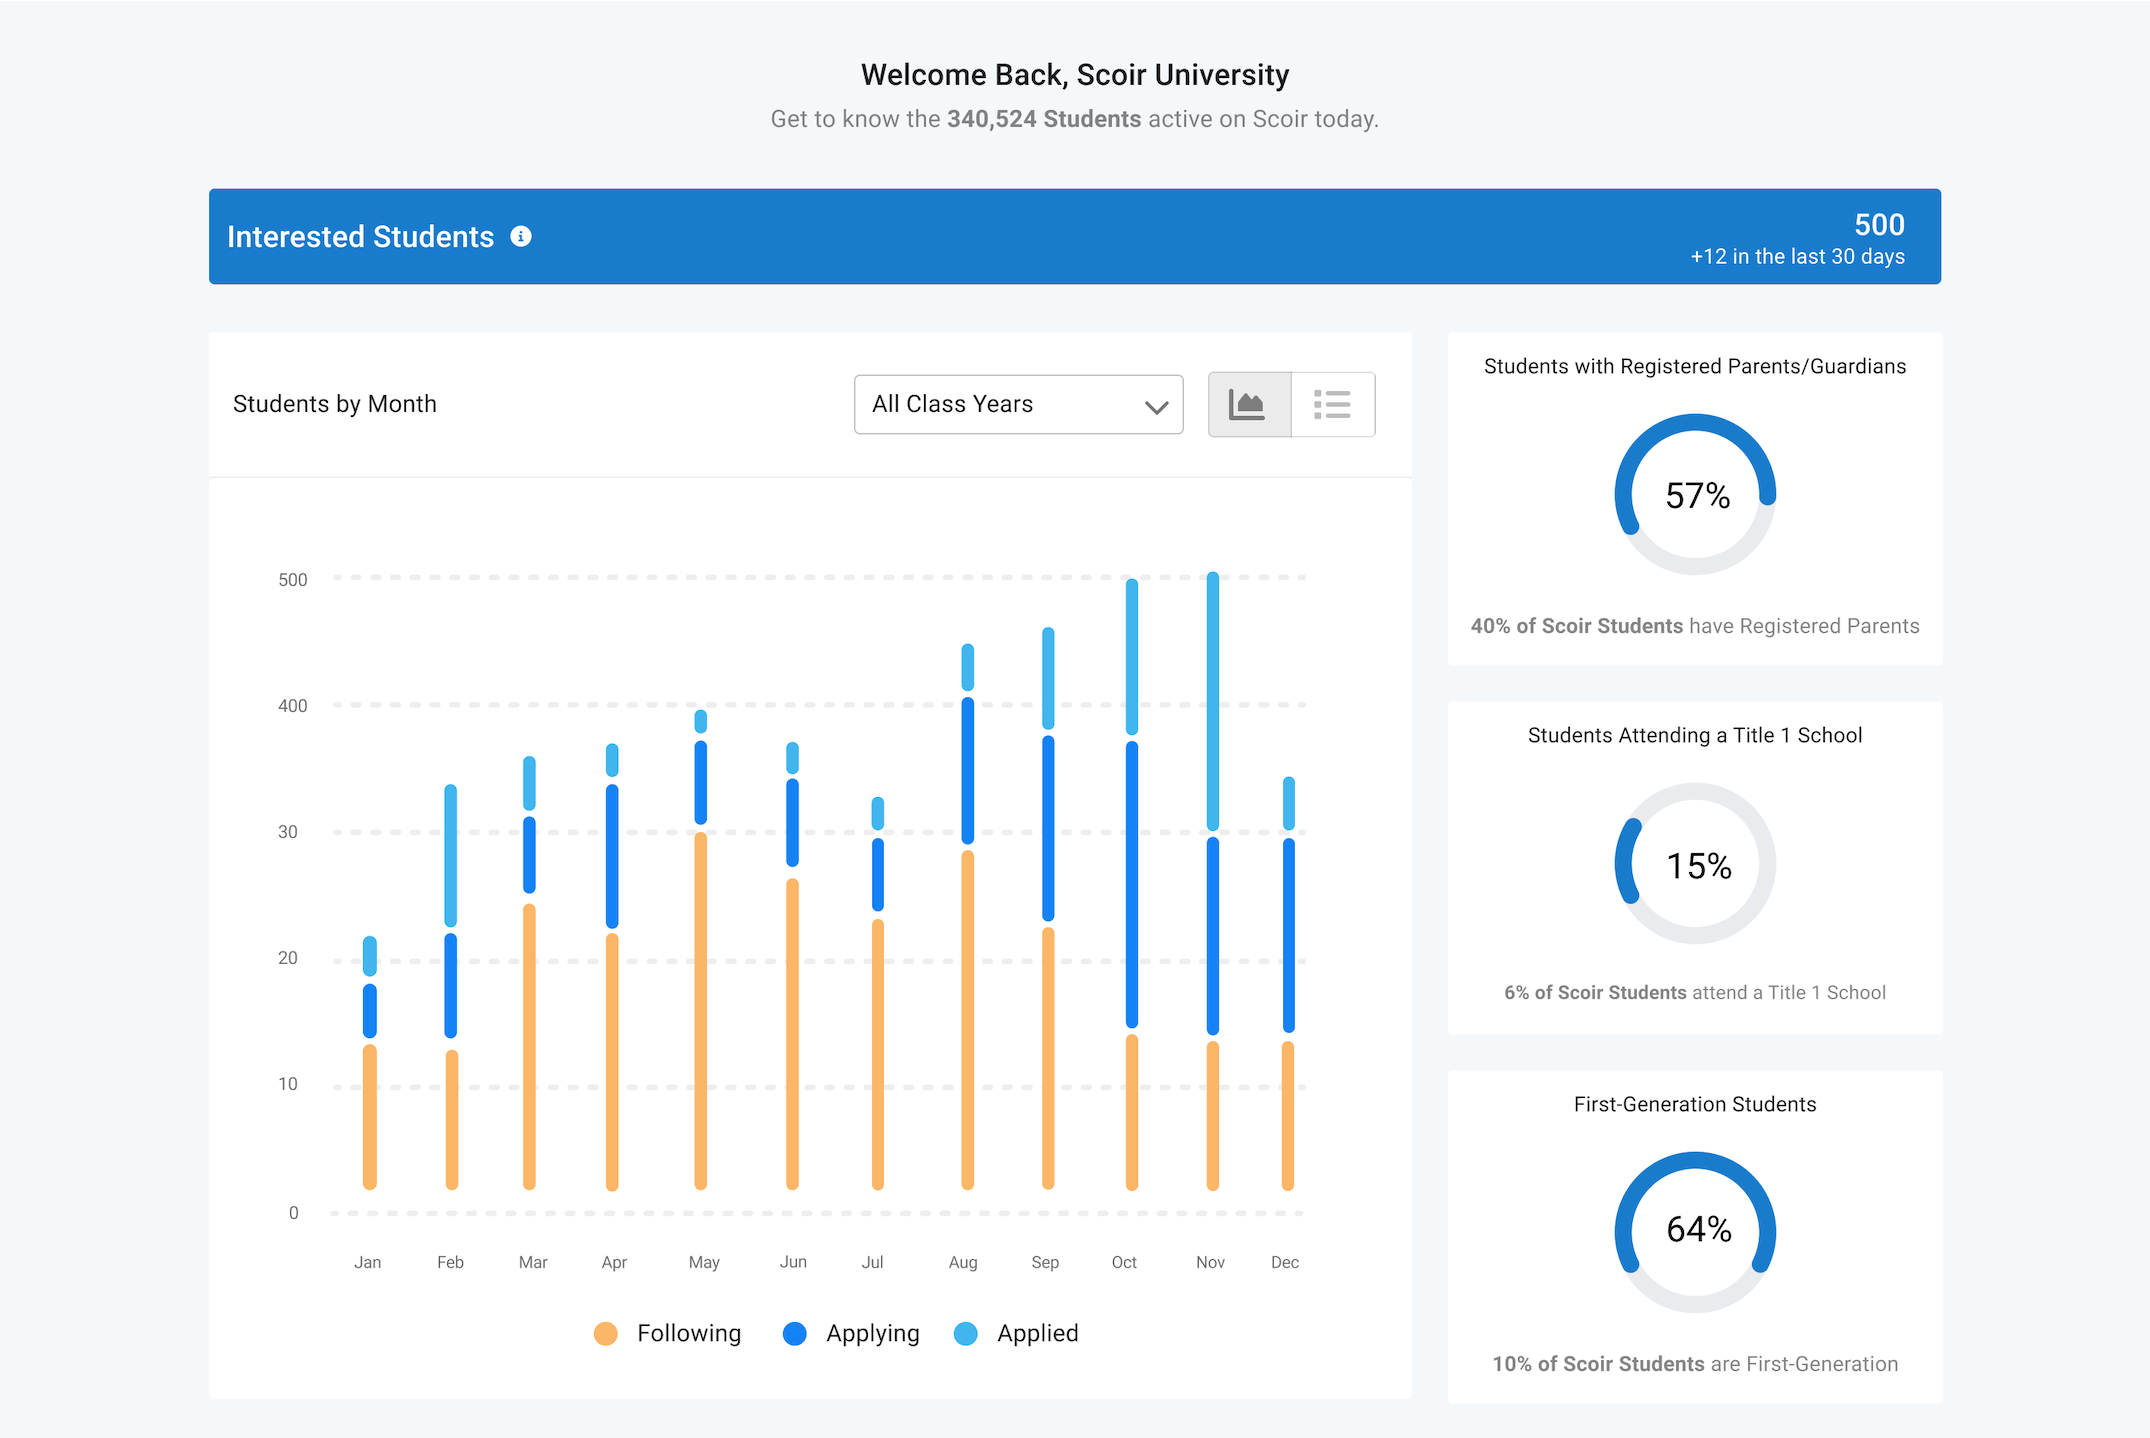This screenshot has width=2150, height=1438.
Task: Click the 340,524 Students text
Action: [x=1044, y=119]
